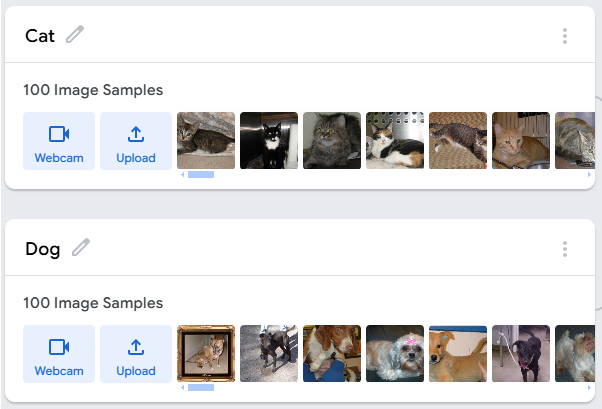This screenshot has width=602, height=409.
Task: Click the Cat class name label
Action: pos(40,36)
